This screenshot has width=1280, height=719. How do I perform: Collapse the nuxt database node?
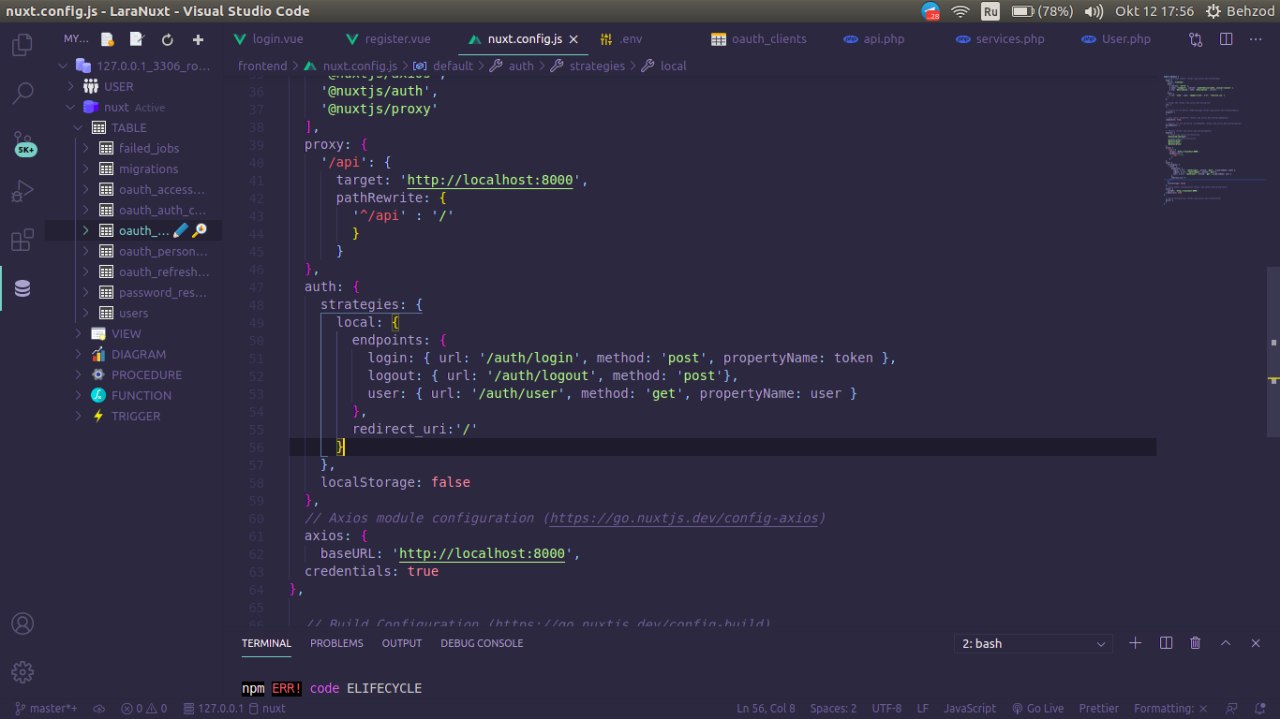tap(70, 107)
